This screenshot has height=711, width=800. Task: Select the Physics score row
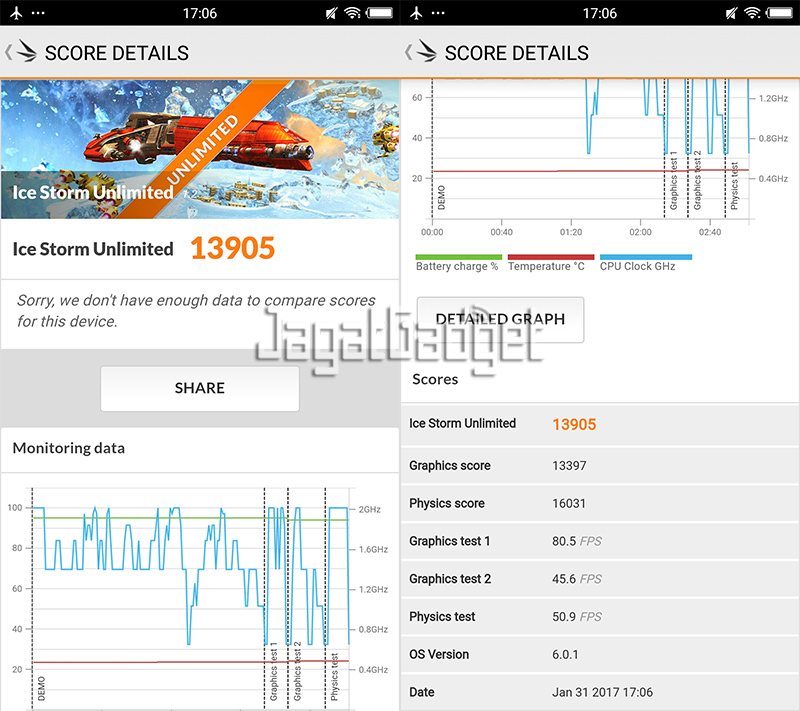coord(600,504)
